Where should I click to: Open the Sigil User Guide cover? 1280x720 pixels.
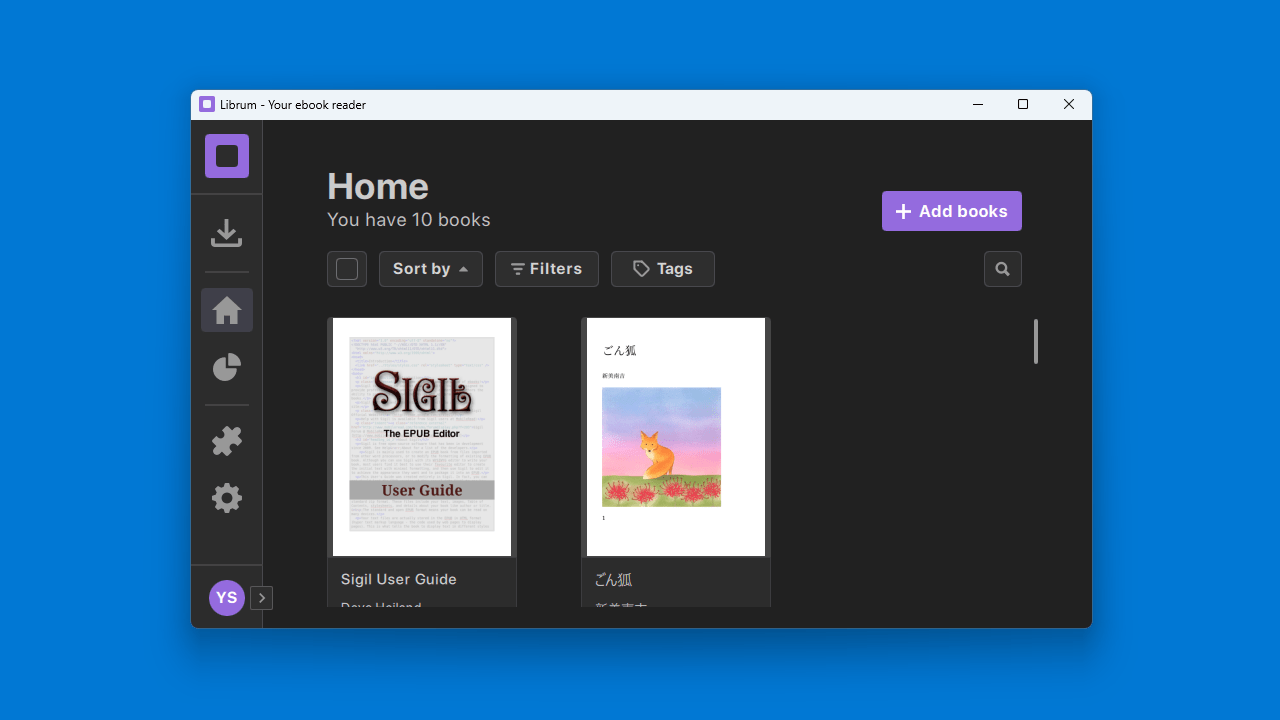422,437
